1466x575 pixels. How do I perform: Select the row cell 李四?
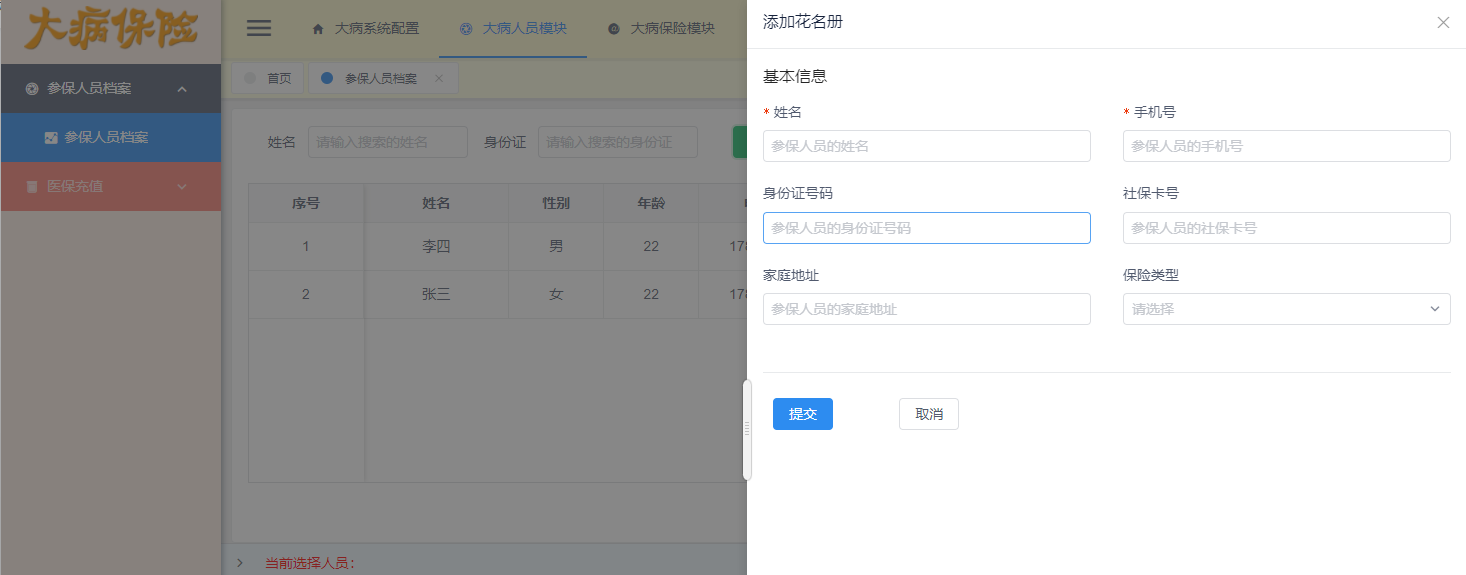click(437, 246)
